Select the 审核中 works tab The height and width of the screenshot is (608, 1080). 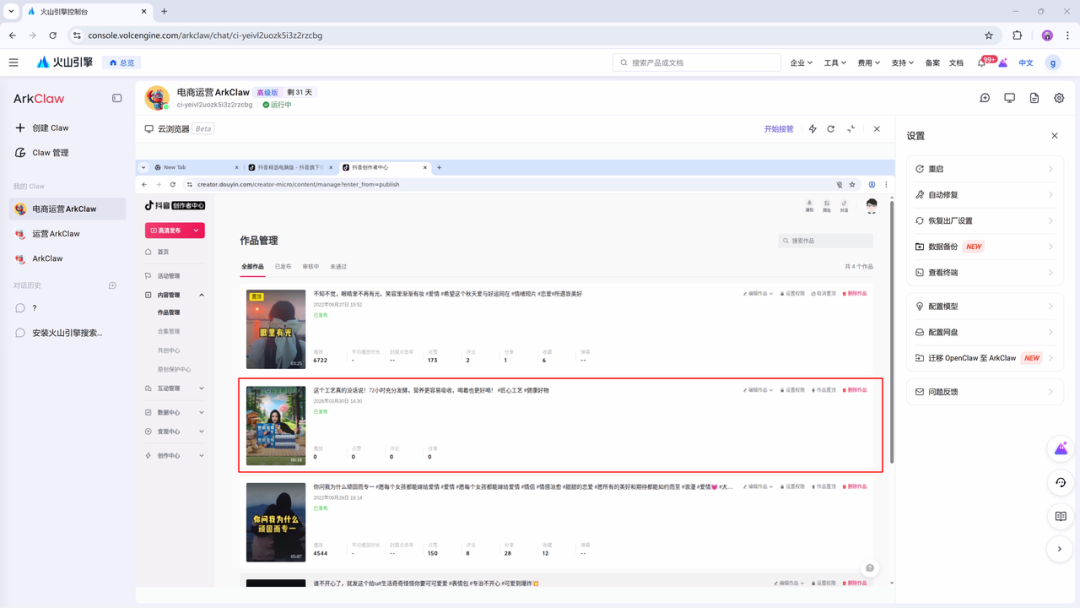coord(311,266)
